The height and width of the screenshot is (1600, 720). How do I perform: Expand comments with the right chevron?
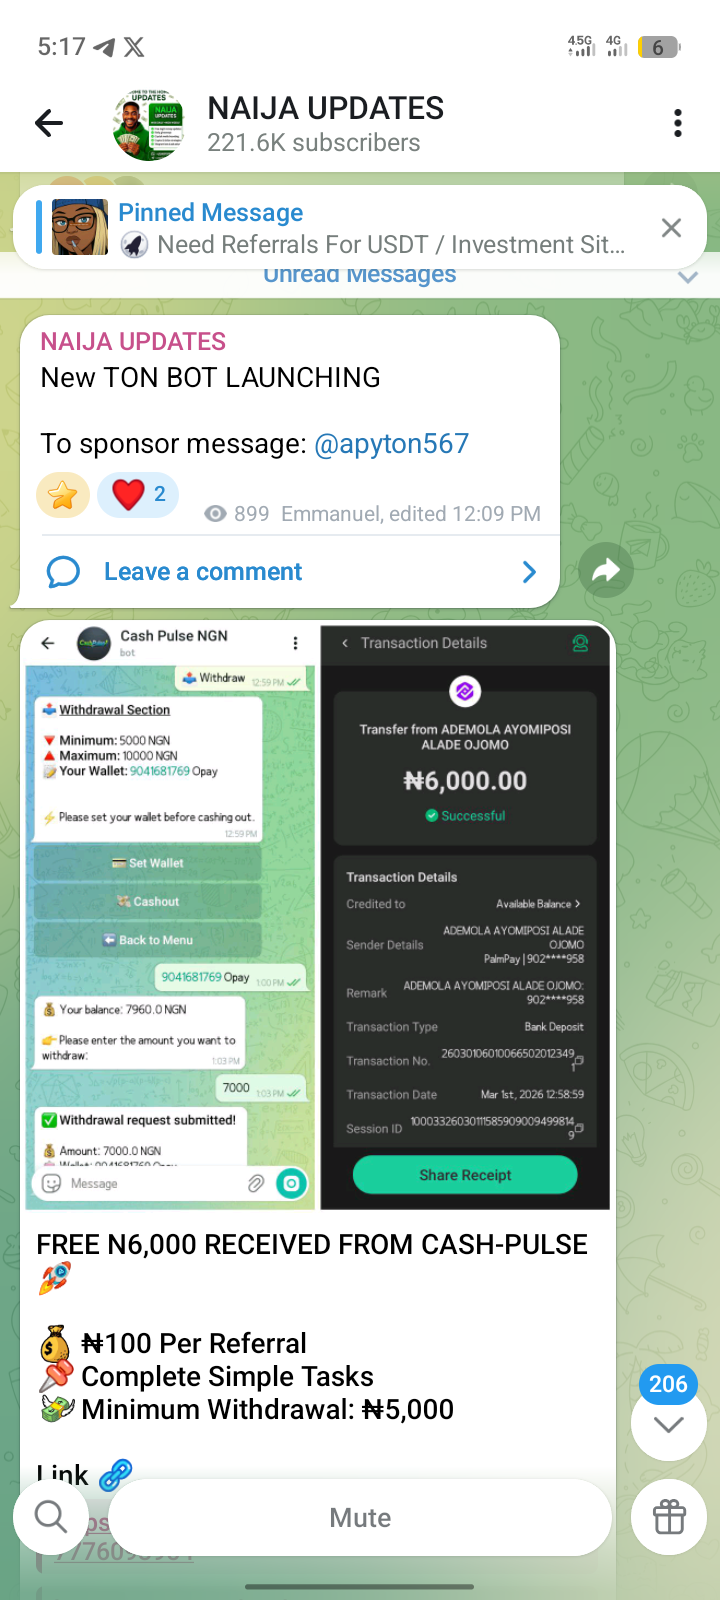tap(529, 572)
